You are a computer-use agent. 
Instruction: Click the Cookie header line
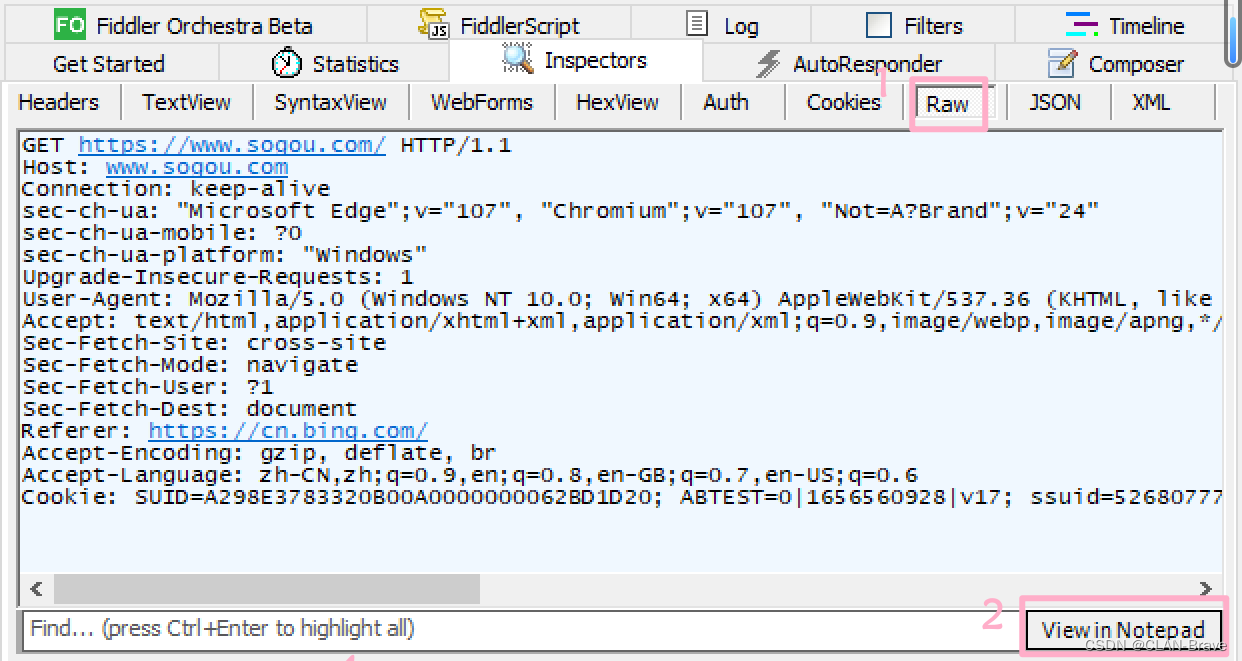tap(620, 497)
